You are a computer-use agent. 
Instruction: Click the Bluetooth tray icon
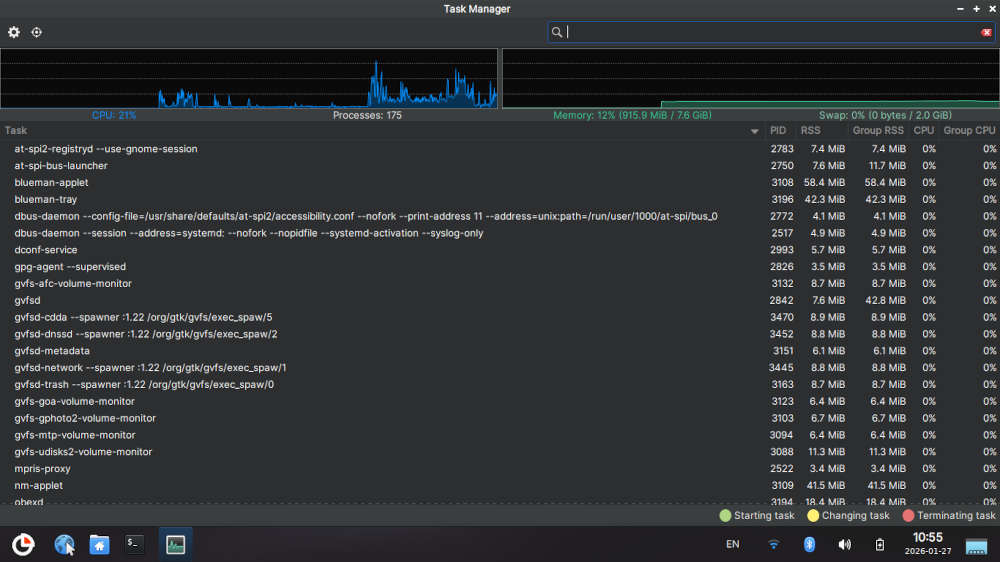pos(809,544)
